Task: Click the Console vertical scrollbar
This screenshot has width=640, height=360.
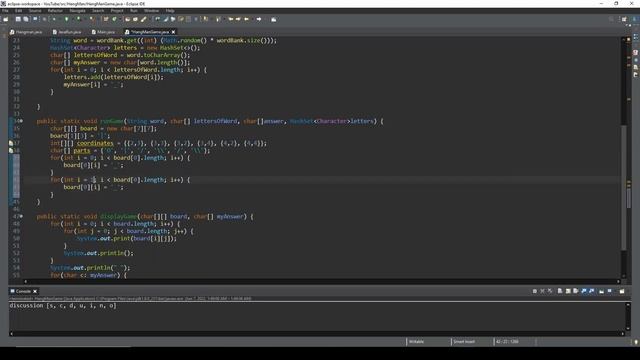Action: pyautogui.click(x=628, y=316)
